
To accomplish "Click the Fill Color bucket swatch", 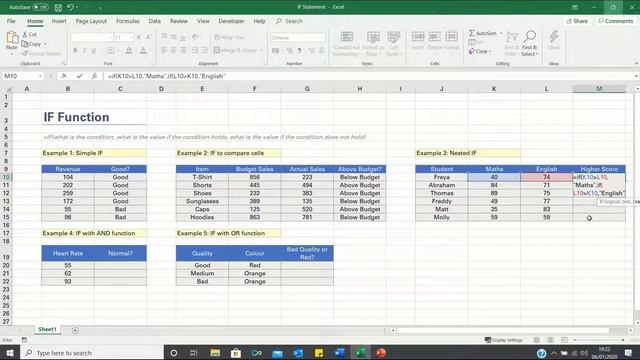I will [x=129, y=51].
